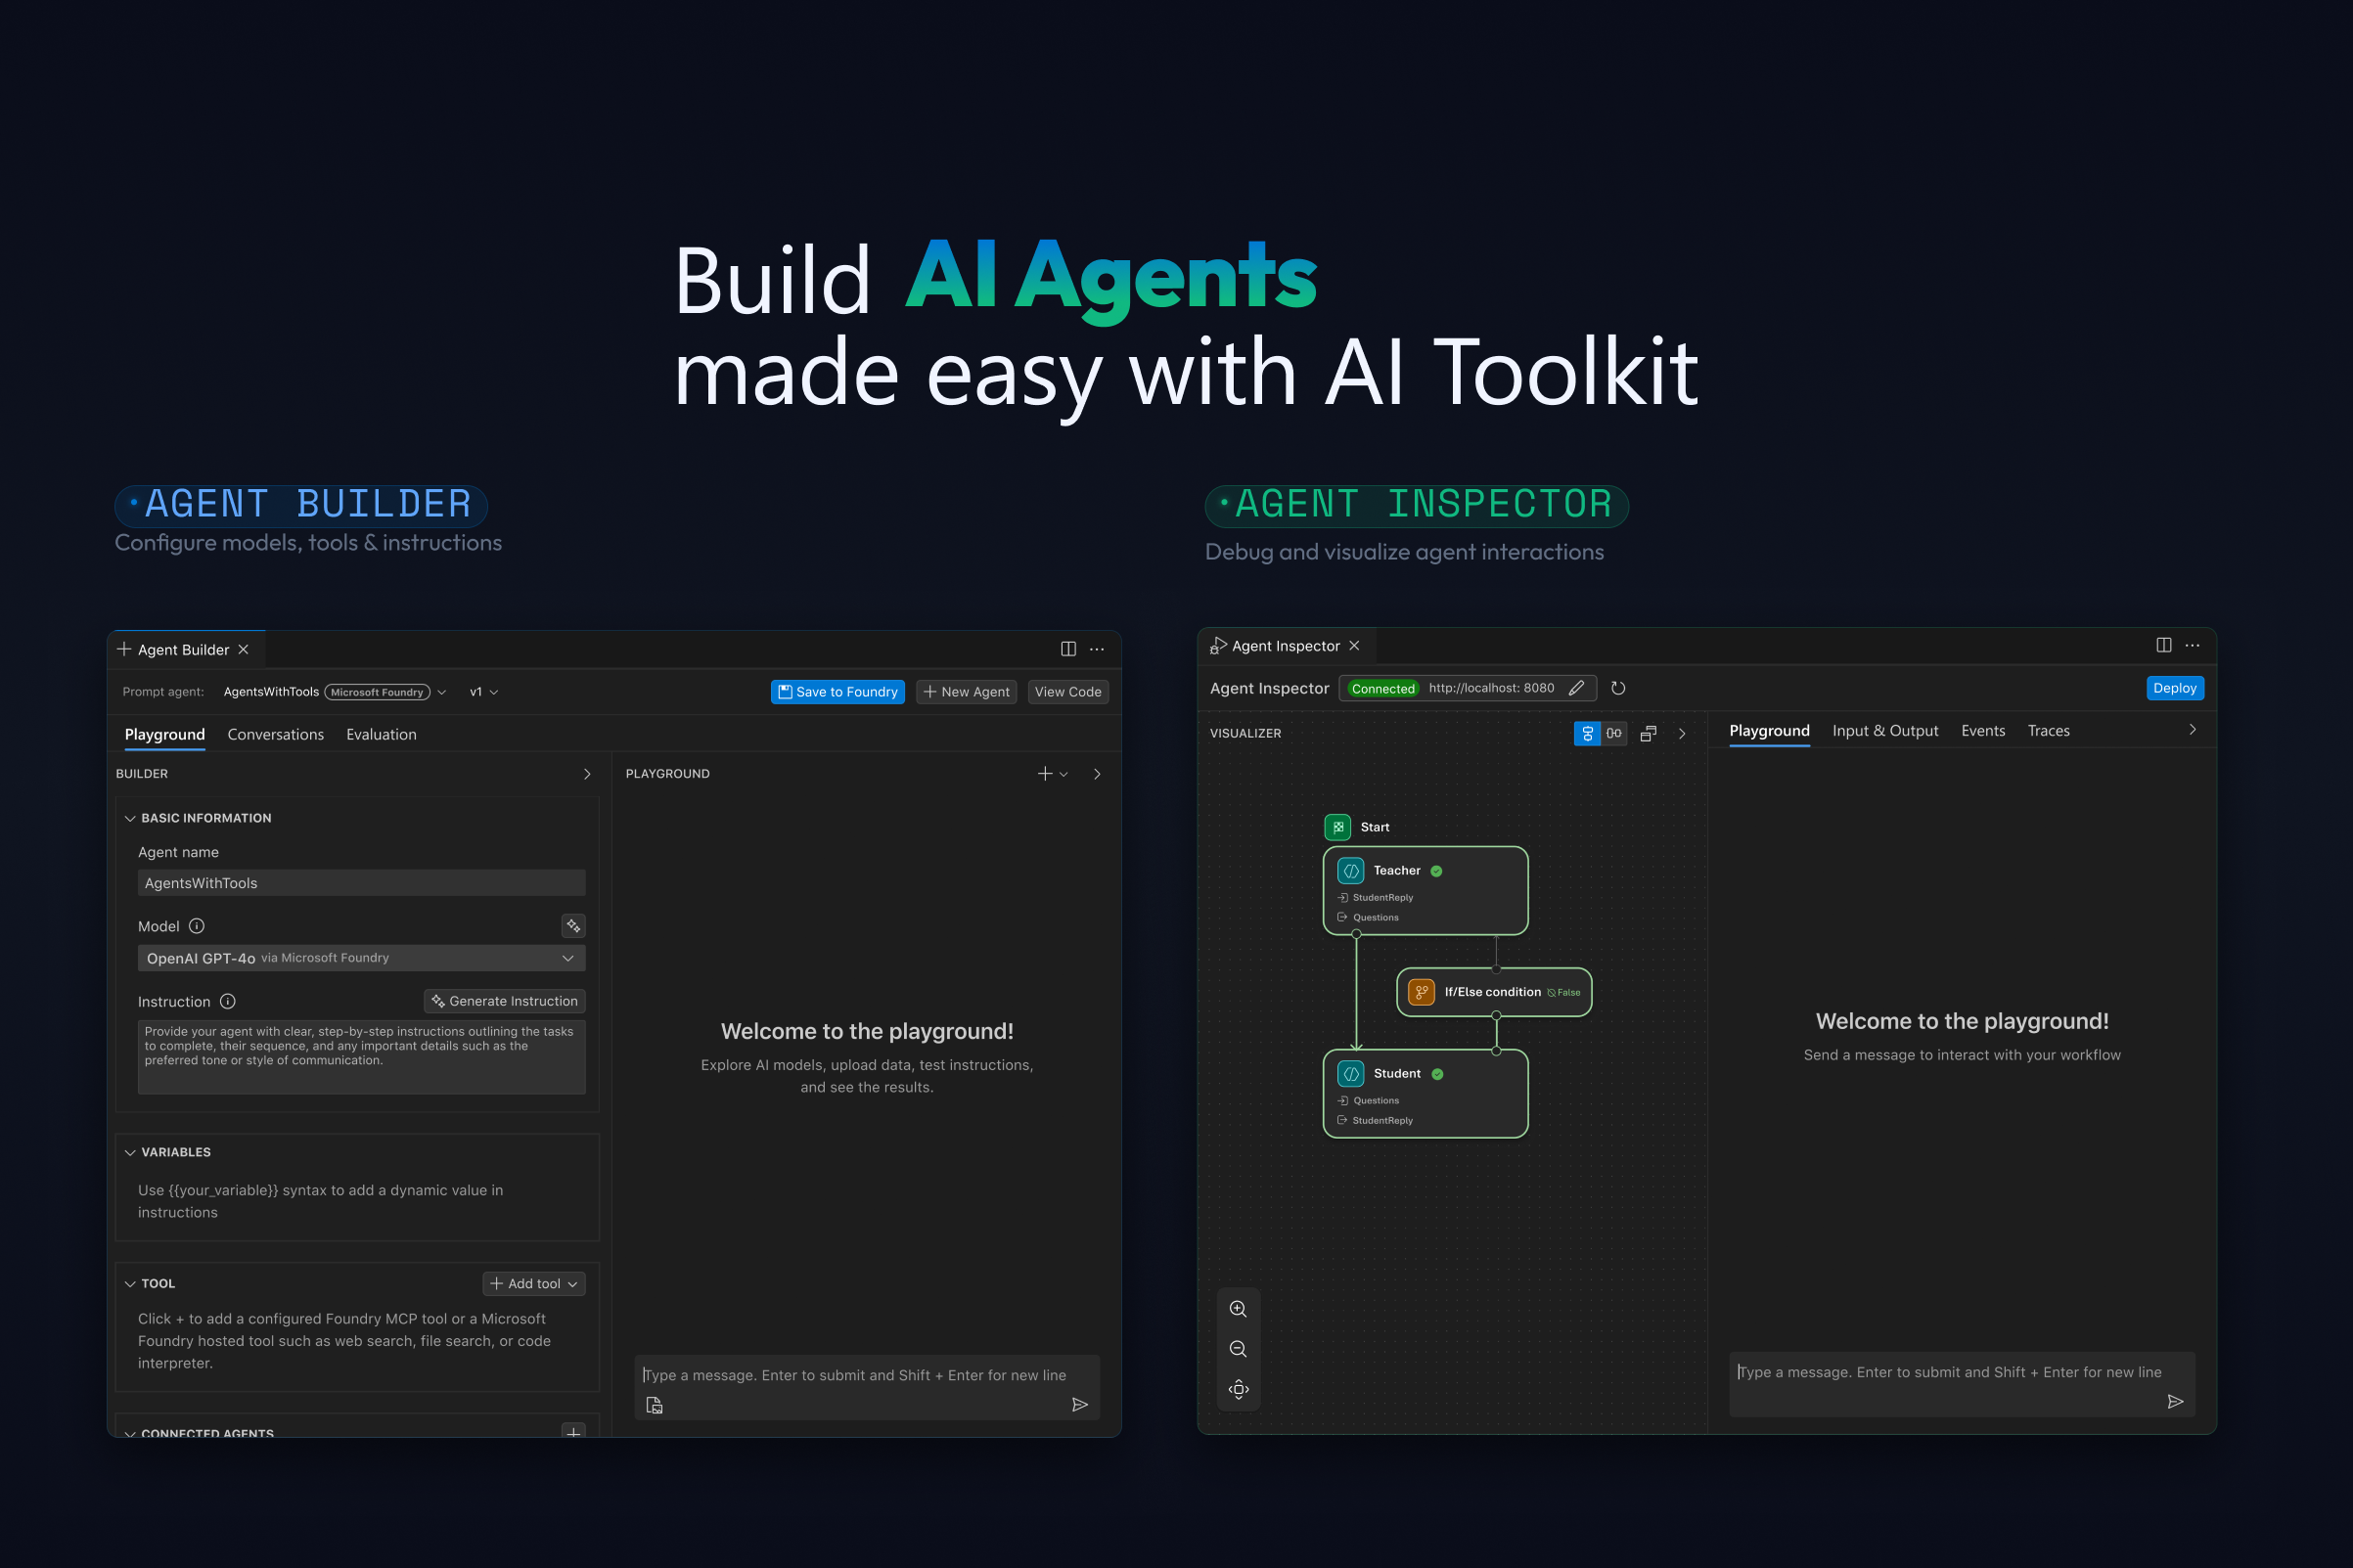The image size is (2353, 1568).
Task: Open the v1 version dropdown
Action: tap(484, 691)
